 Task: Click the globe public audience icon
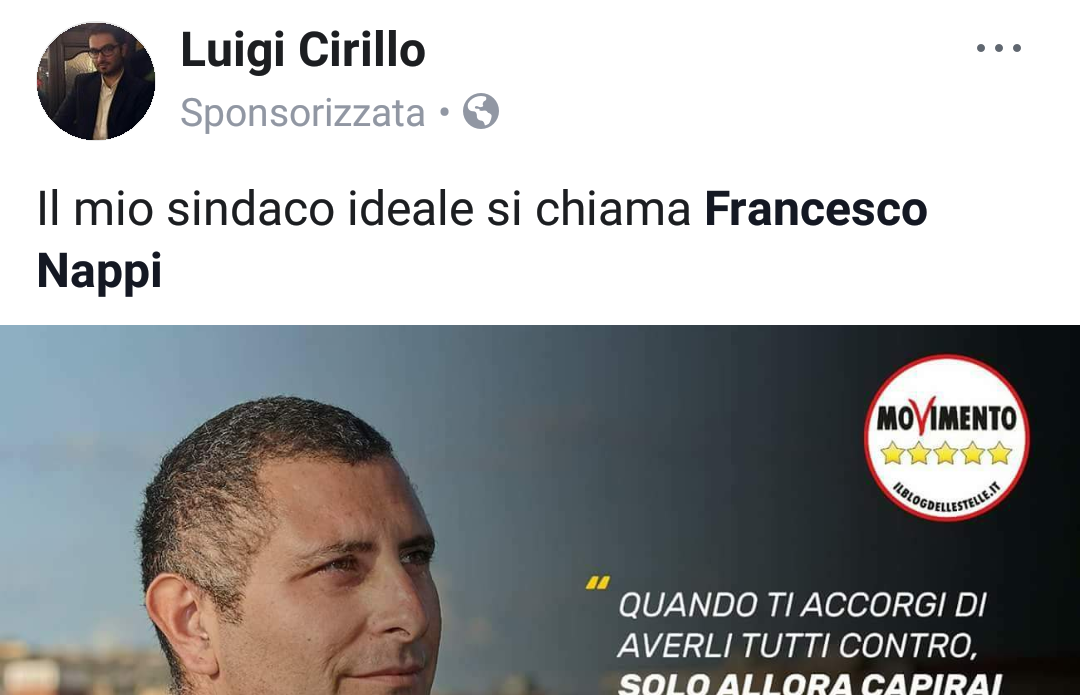[x=481, y=111]
